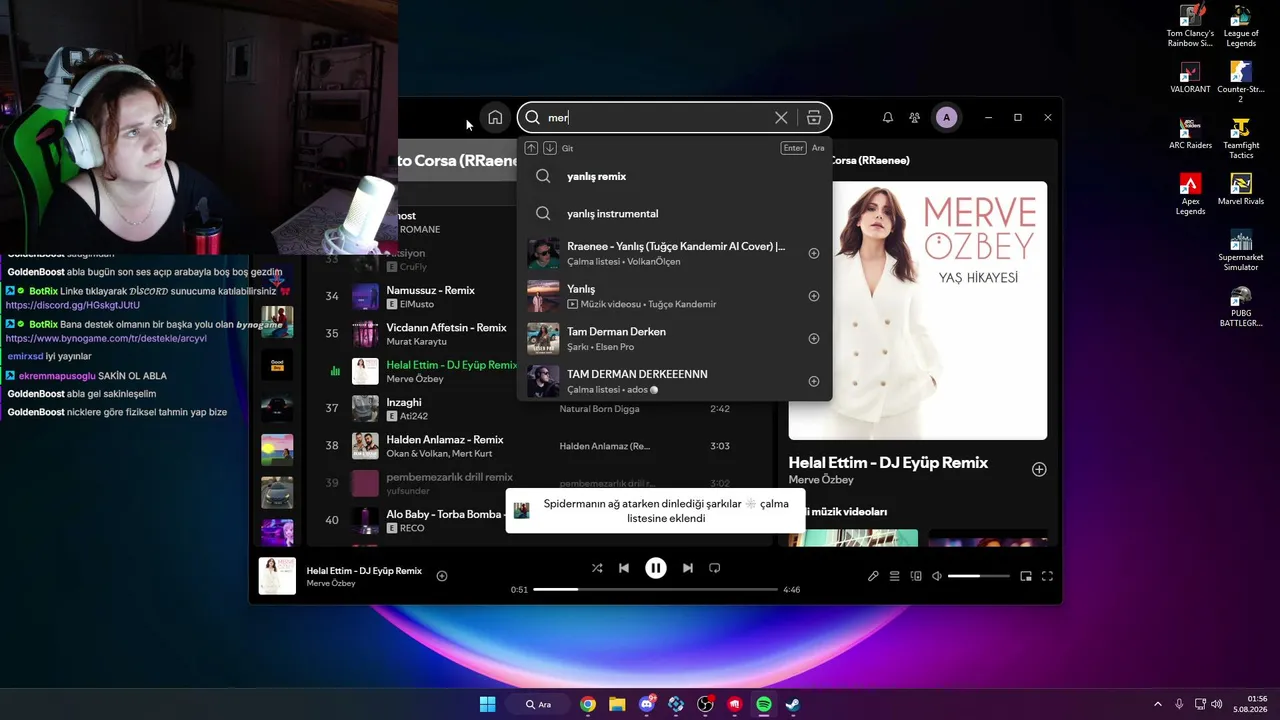This screenshot has width=1280, height=720.
Task: Open artist "Murat Karaytu" from the track list
Action: tap(416, 342)
